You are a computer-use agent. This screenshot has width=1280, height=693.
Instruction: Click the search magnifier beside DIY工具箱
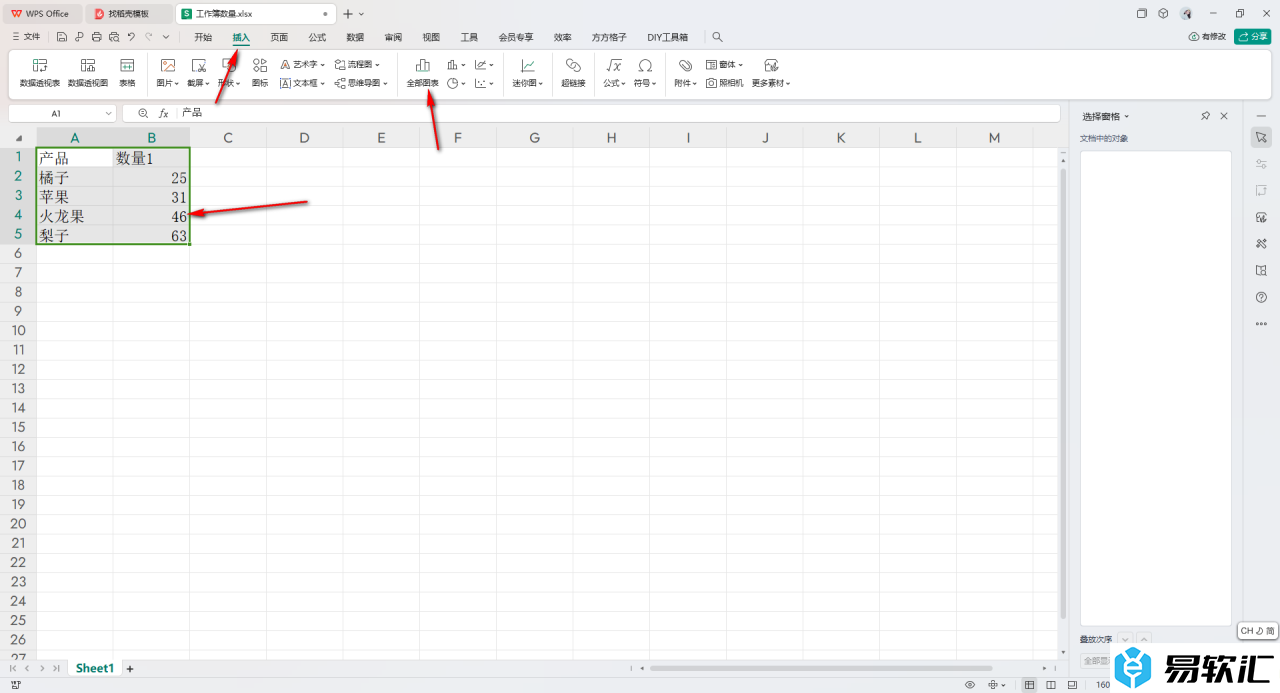pos(717,37)
